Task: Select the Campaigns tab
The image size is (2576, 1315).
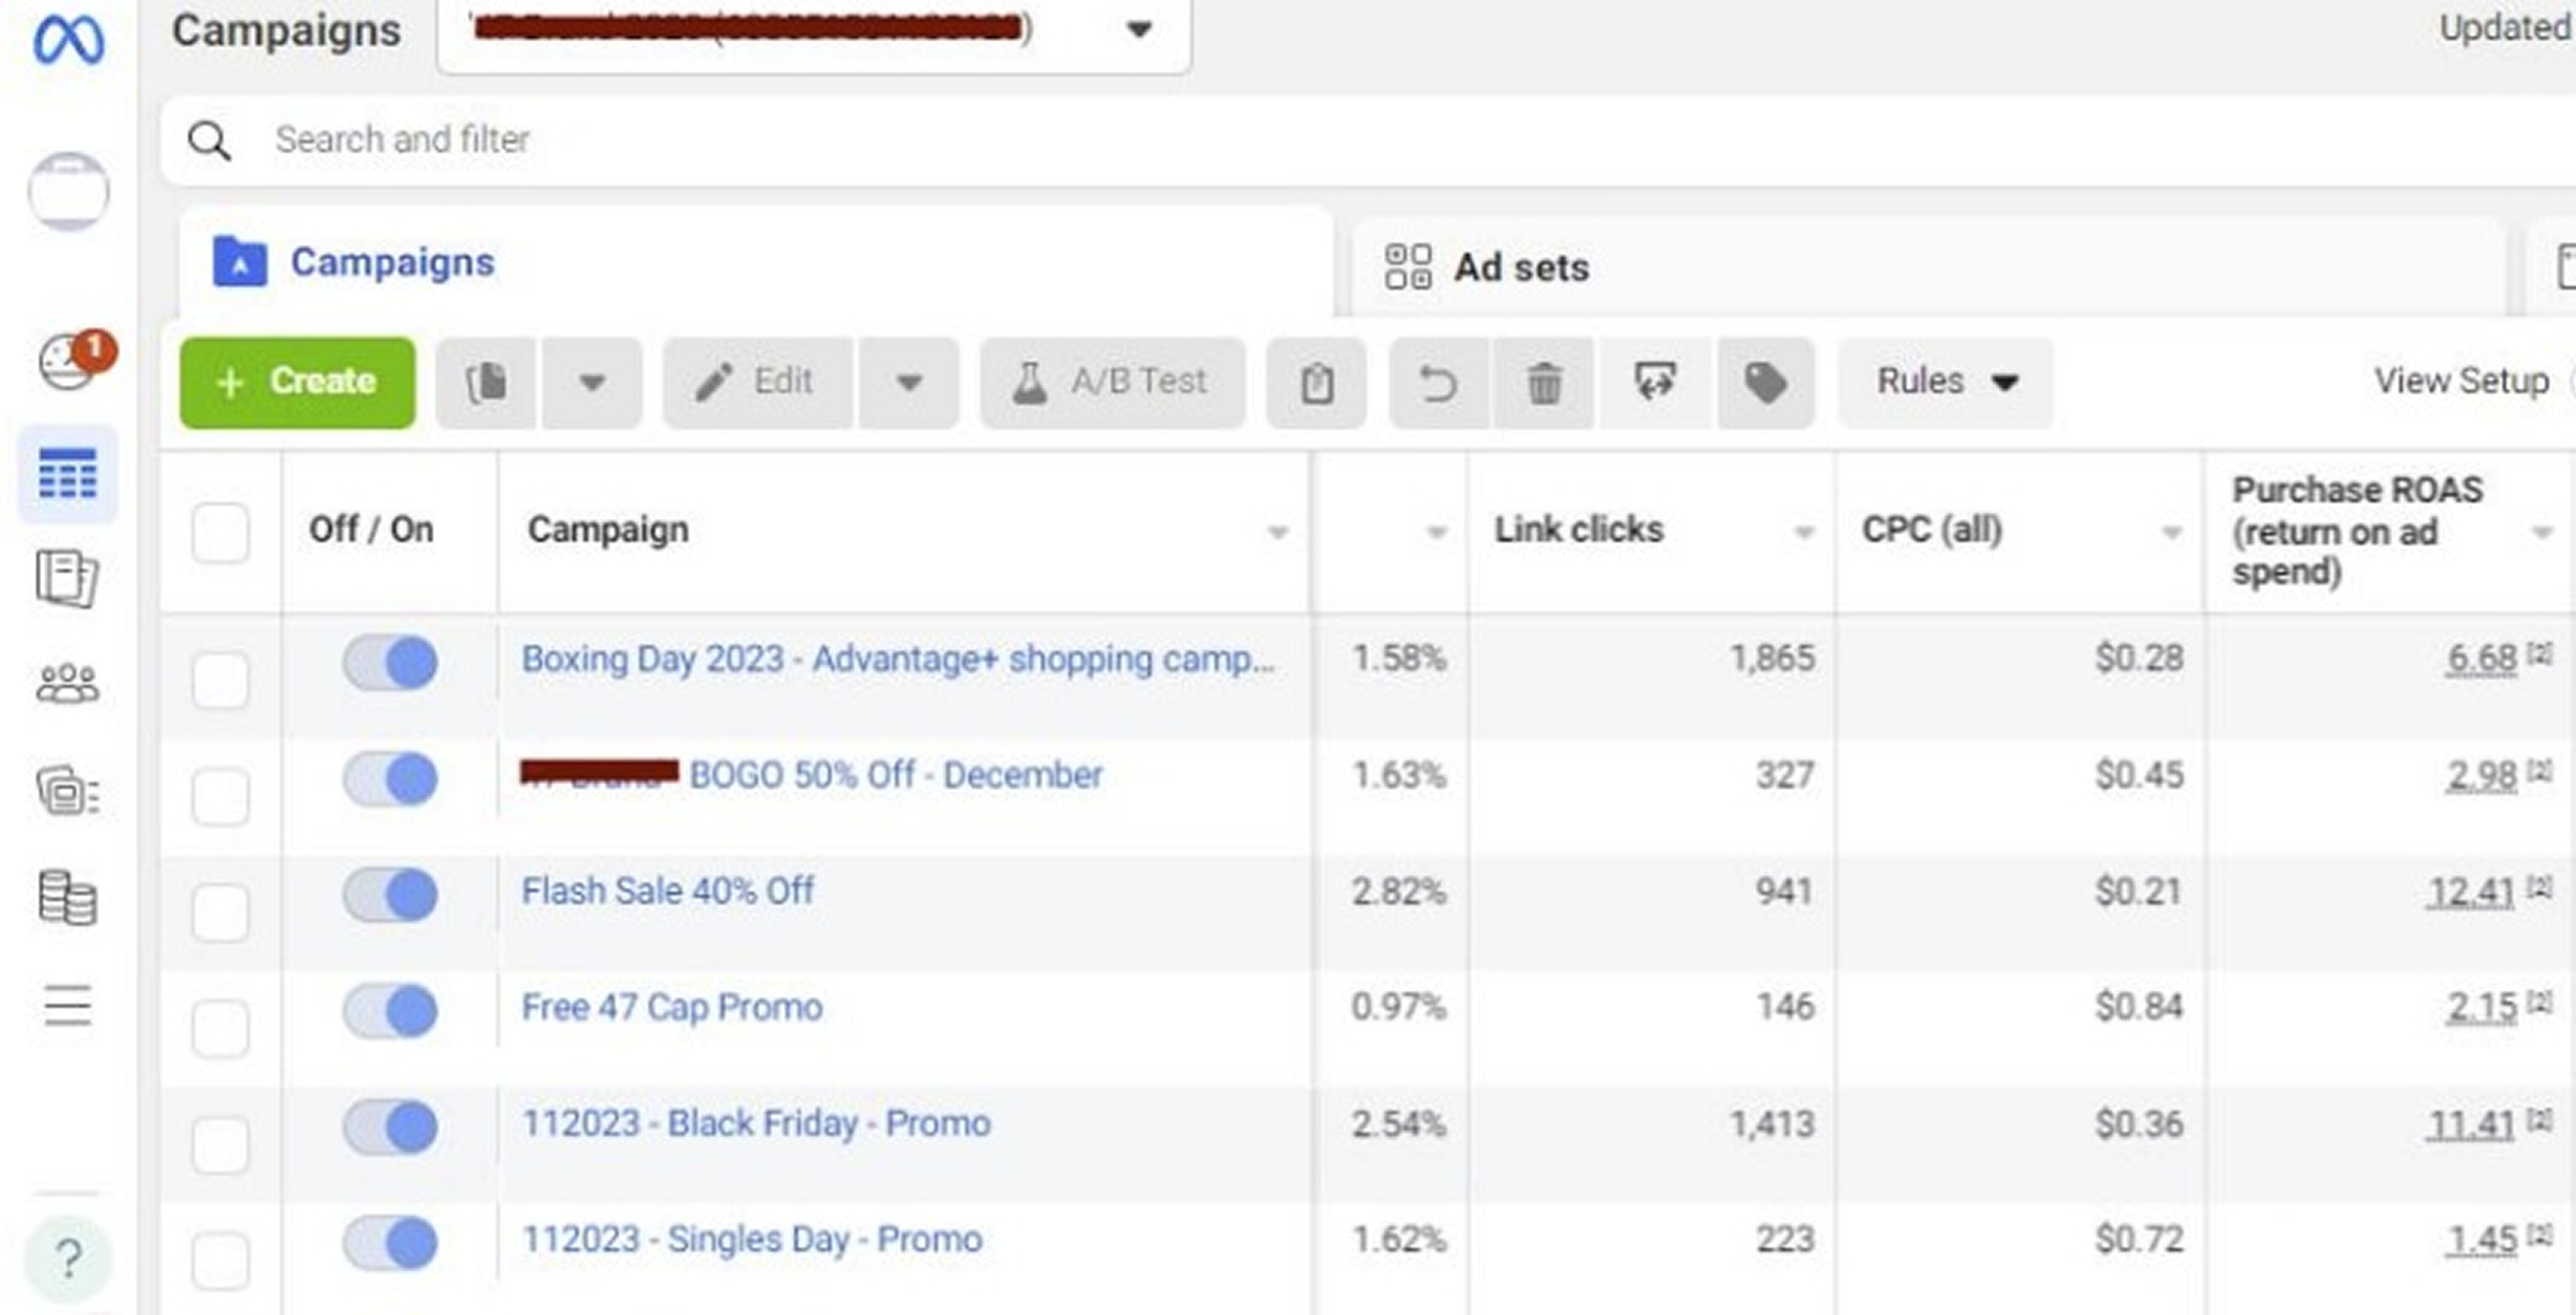Action: 392,263
